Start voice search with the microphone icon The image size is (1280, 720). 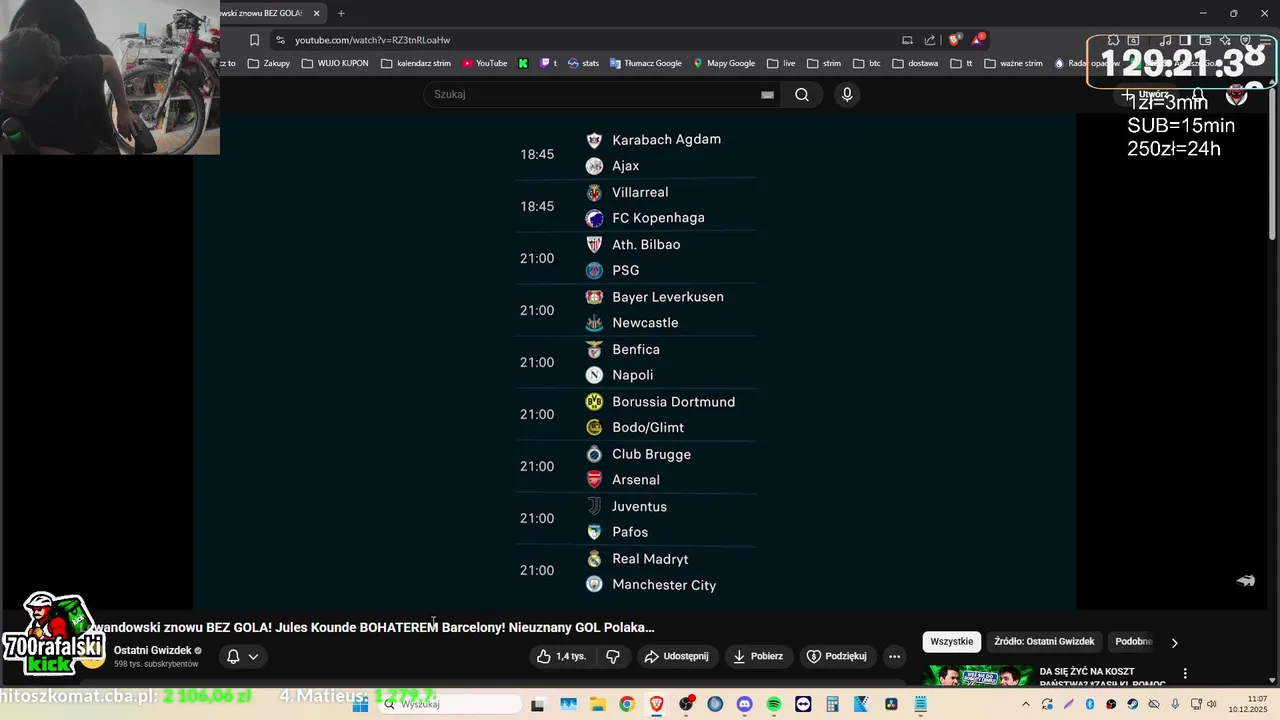[847, 95]
